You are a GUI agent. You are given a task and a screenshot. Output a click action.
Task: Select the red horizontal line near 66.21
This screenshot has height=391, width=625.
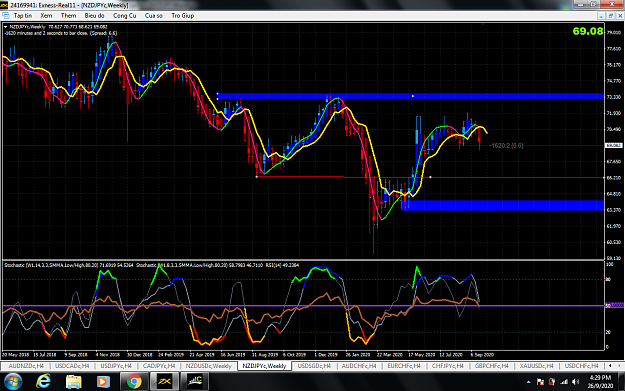pos(430,177)
